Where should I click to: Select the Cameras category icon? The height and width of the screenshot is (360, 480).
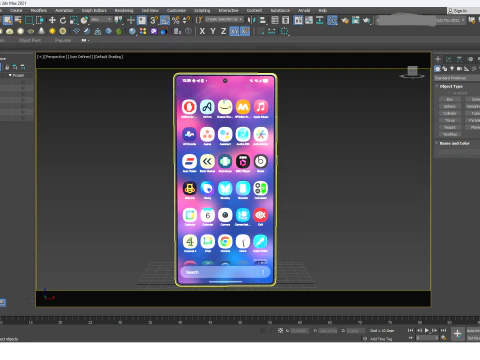tap(459, 69)
